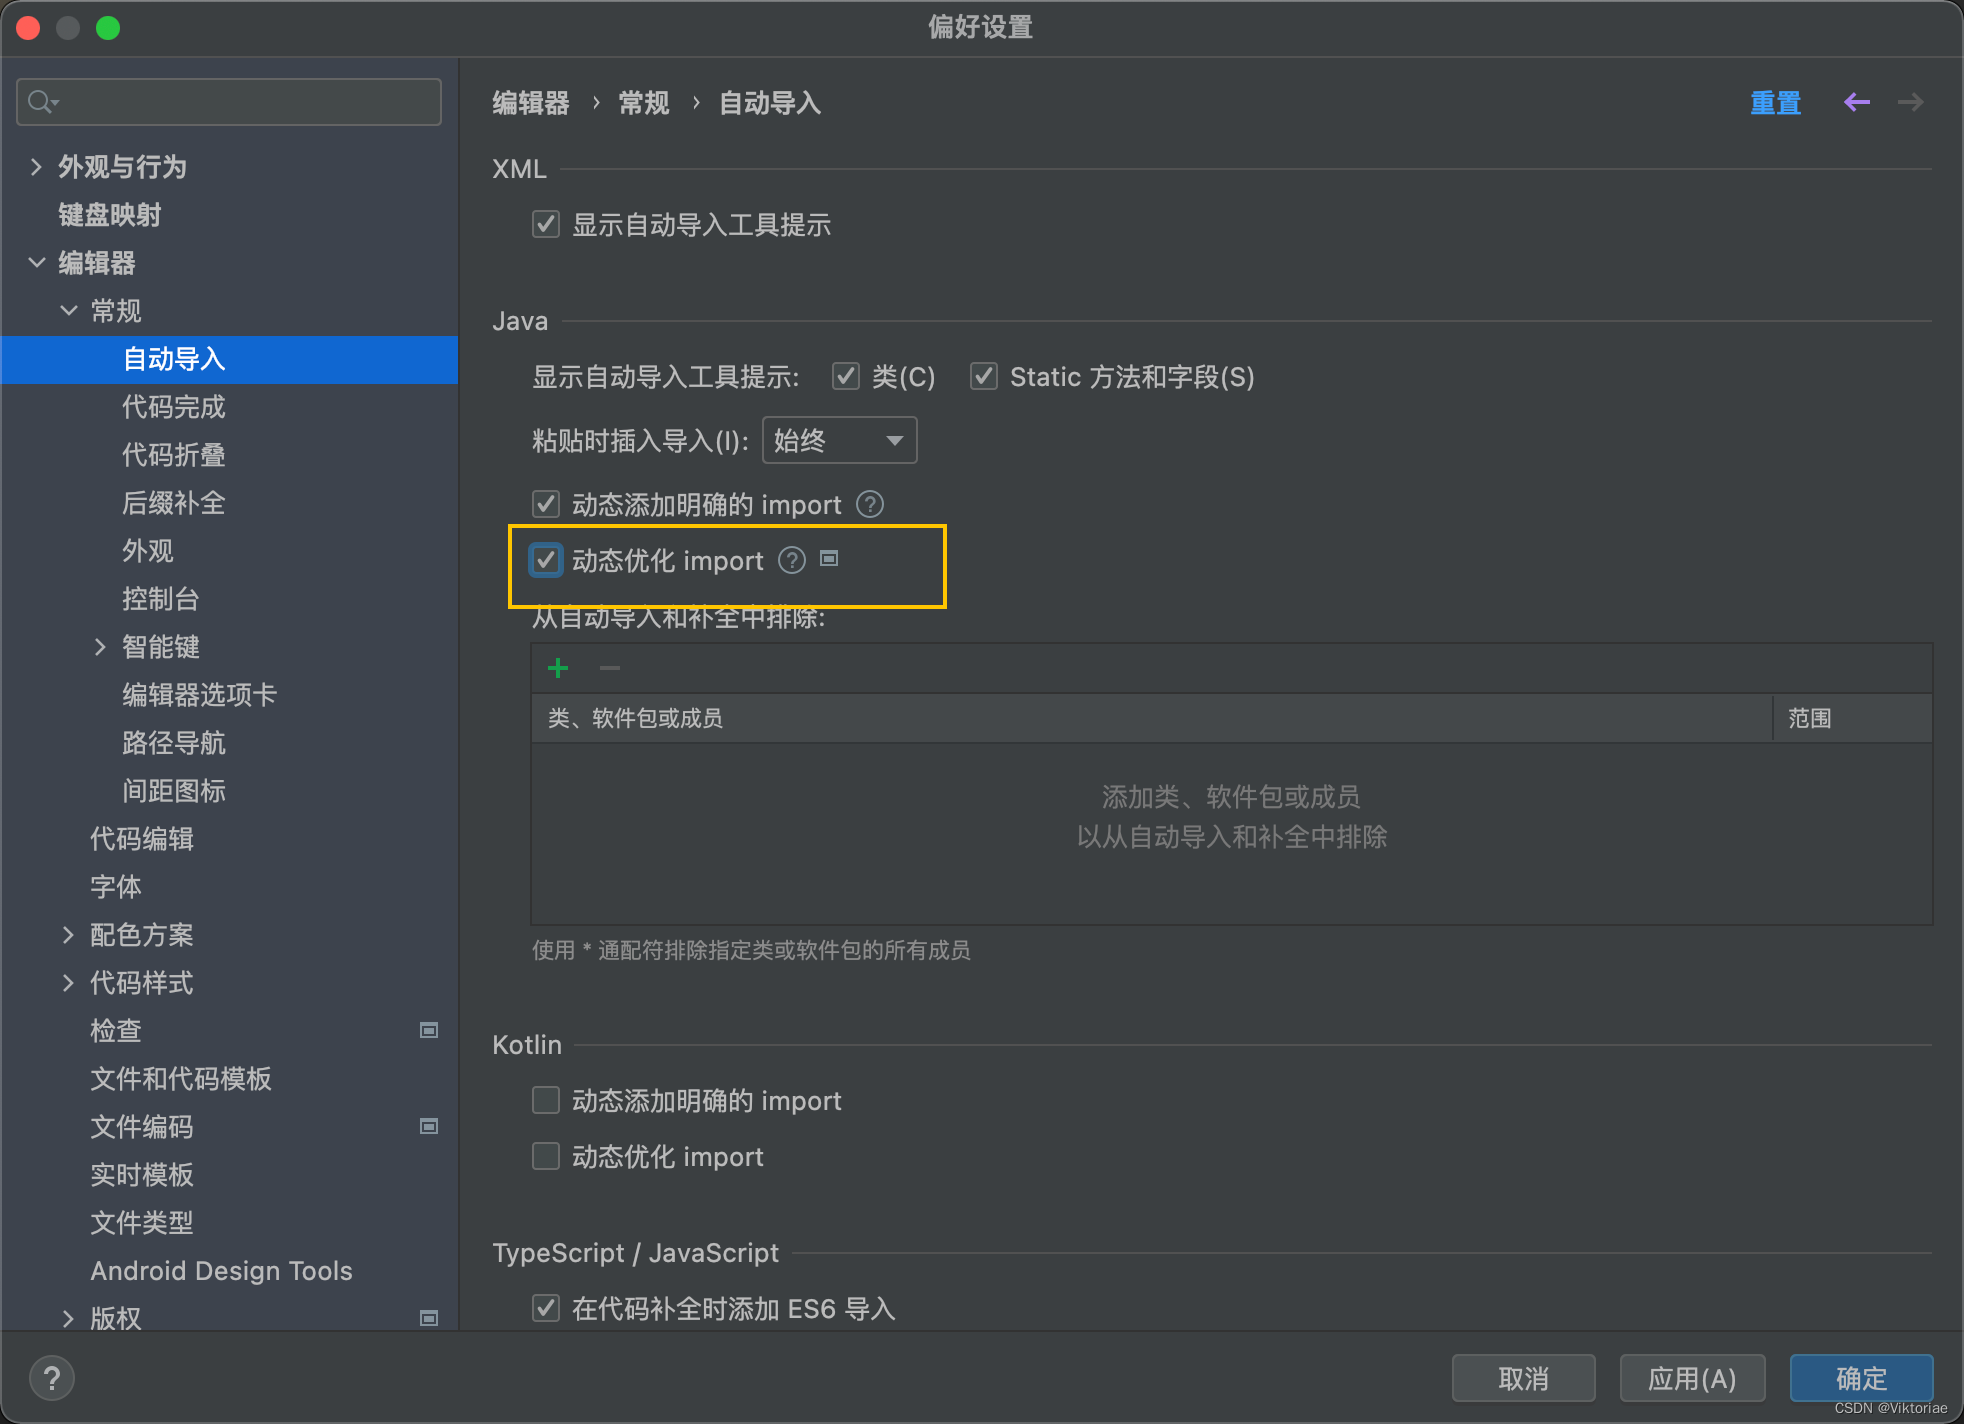Toggle the 类(C) checkbox
This screenshot has width=1964, height=1424.
tap(846, 376)
